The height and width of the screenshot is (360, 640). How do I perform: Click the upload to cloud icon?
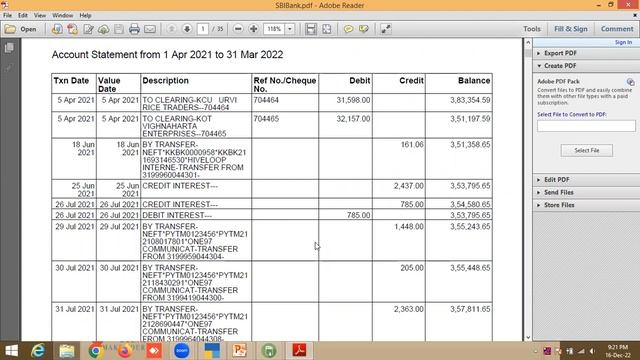pyautogui.click(x=104, y=29)
